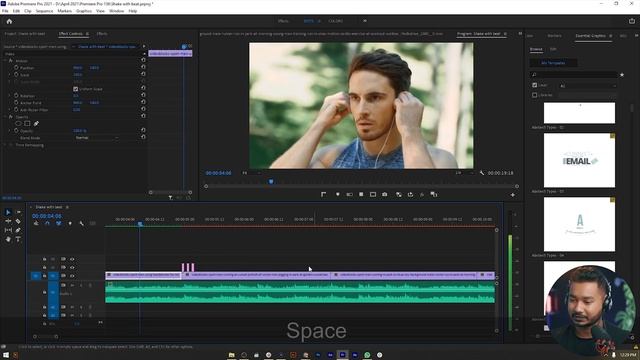Open timeline display settings wrench

click(x=81, y=223)
